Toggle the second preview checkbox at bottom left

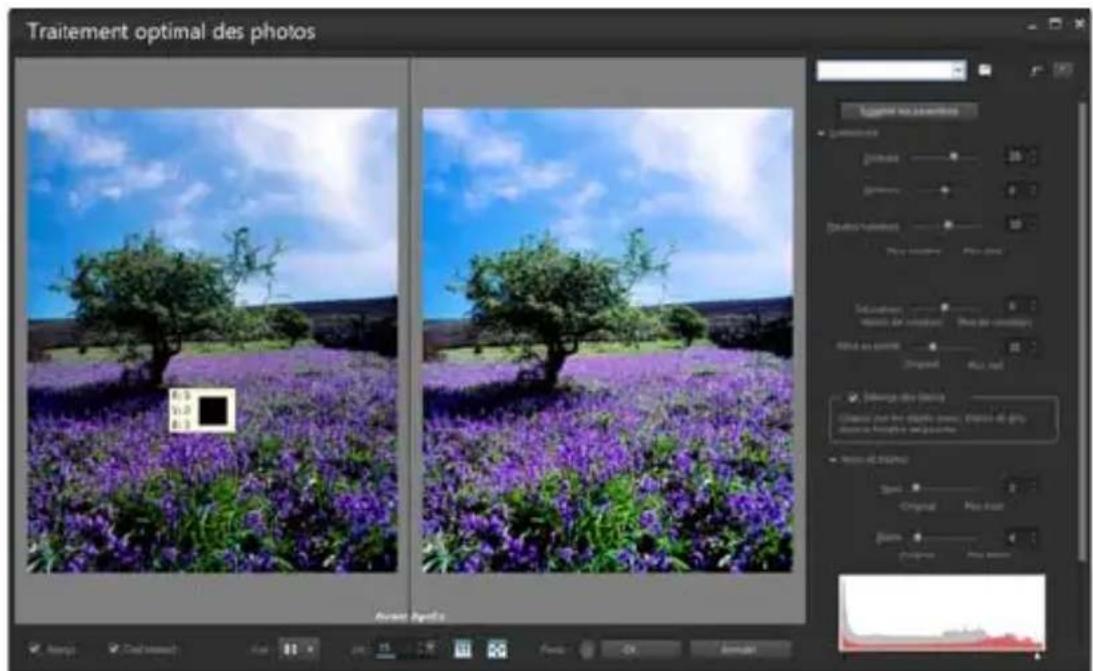click(114, 646)
